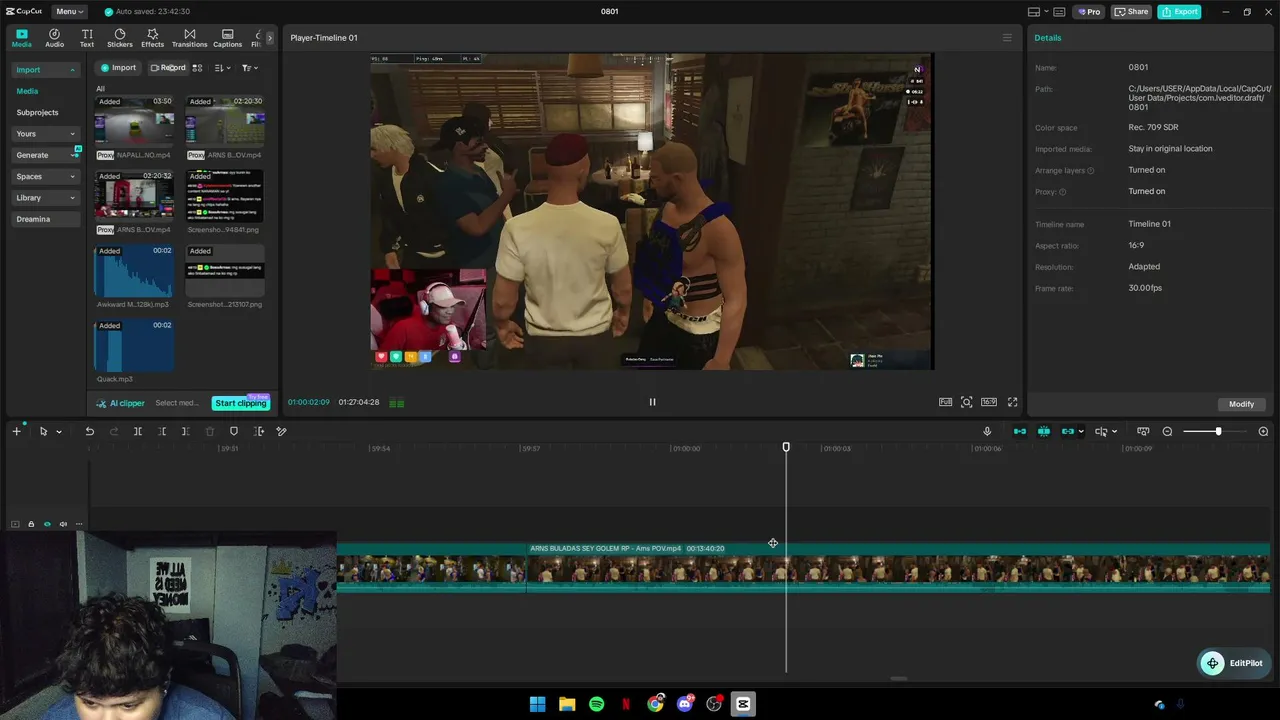
Task: Select the Awkward M...(128k).mp3 audio clip
Action: click(134, 272)
